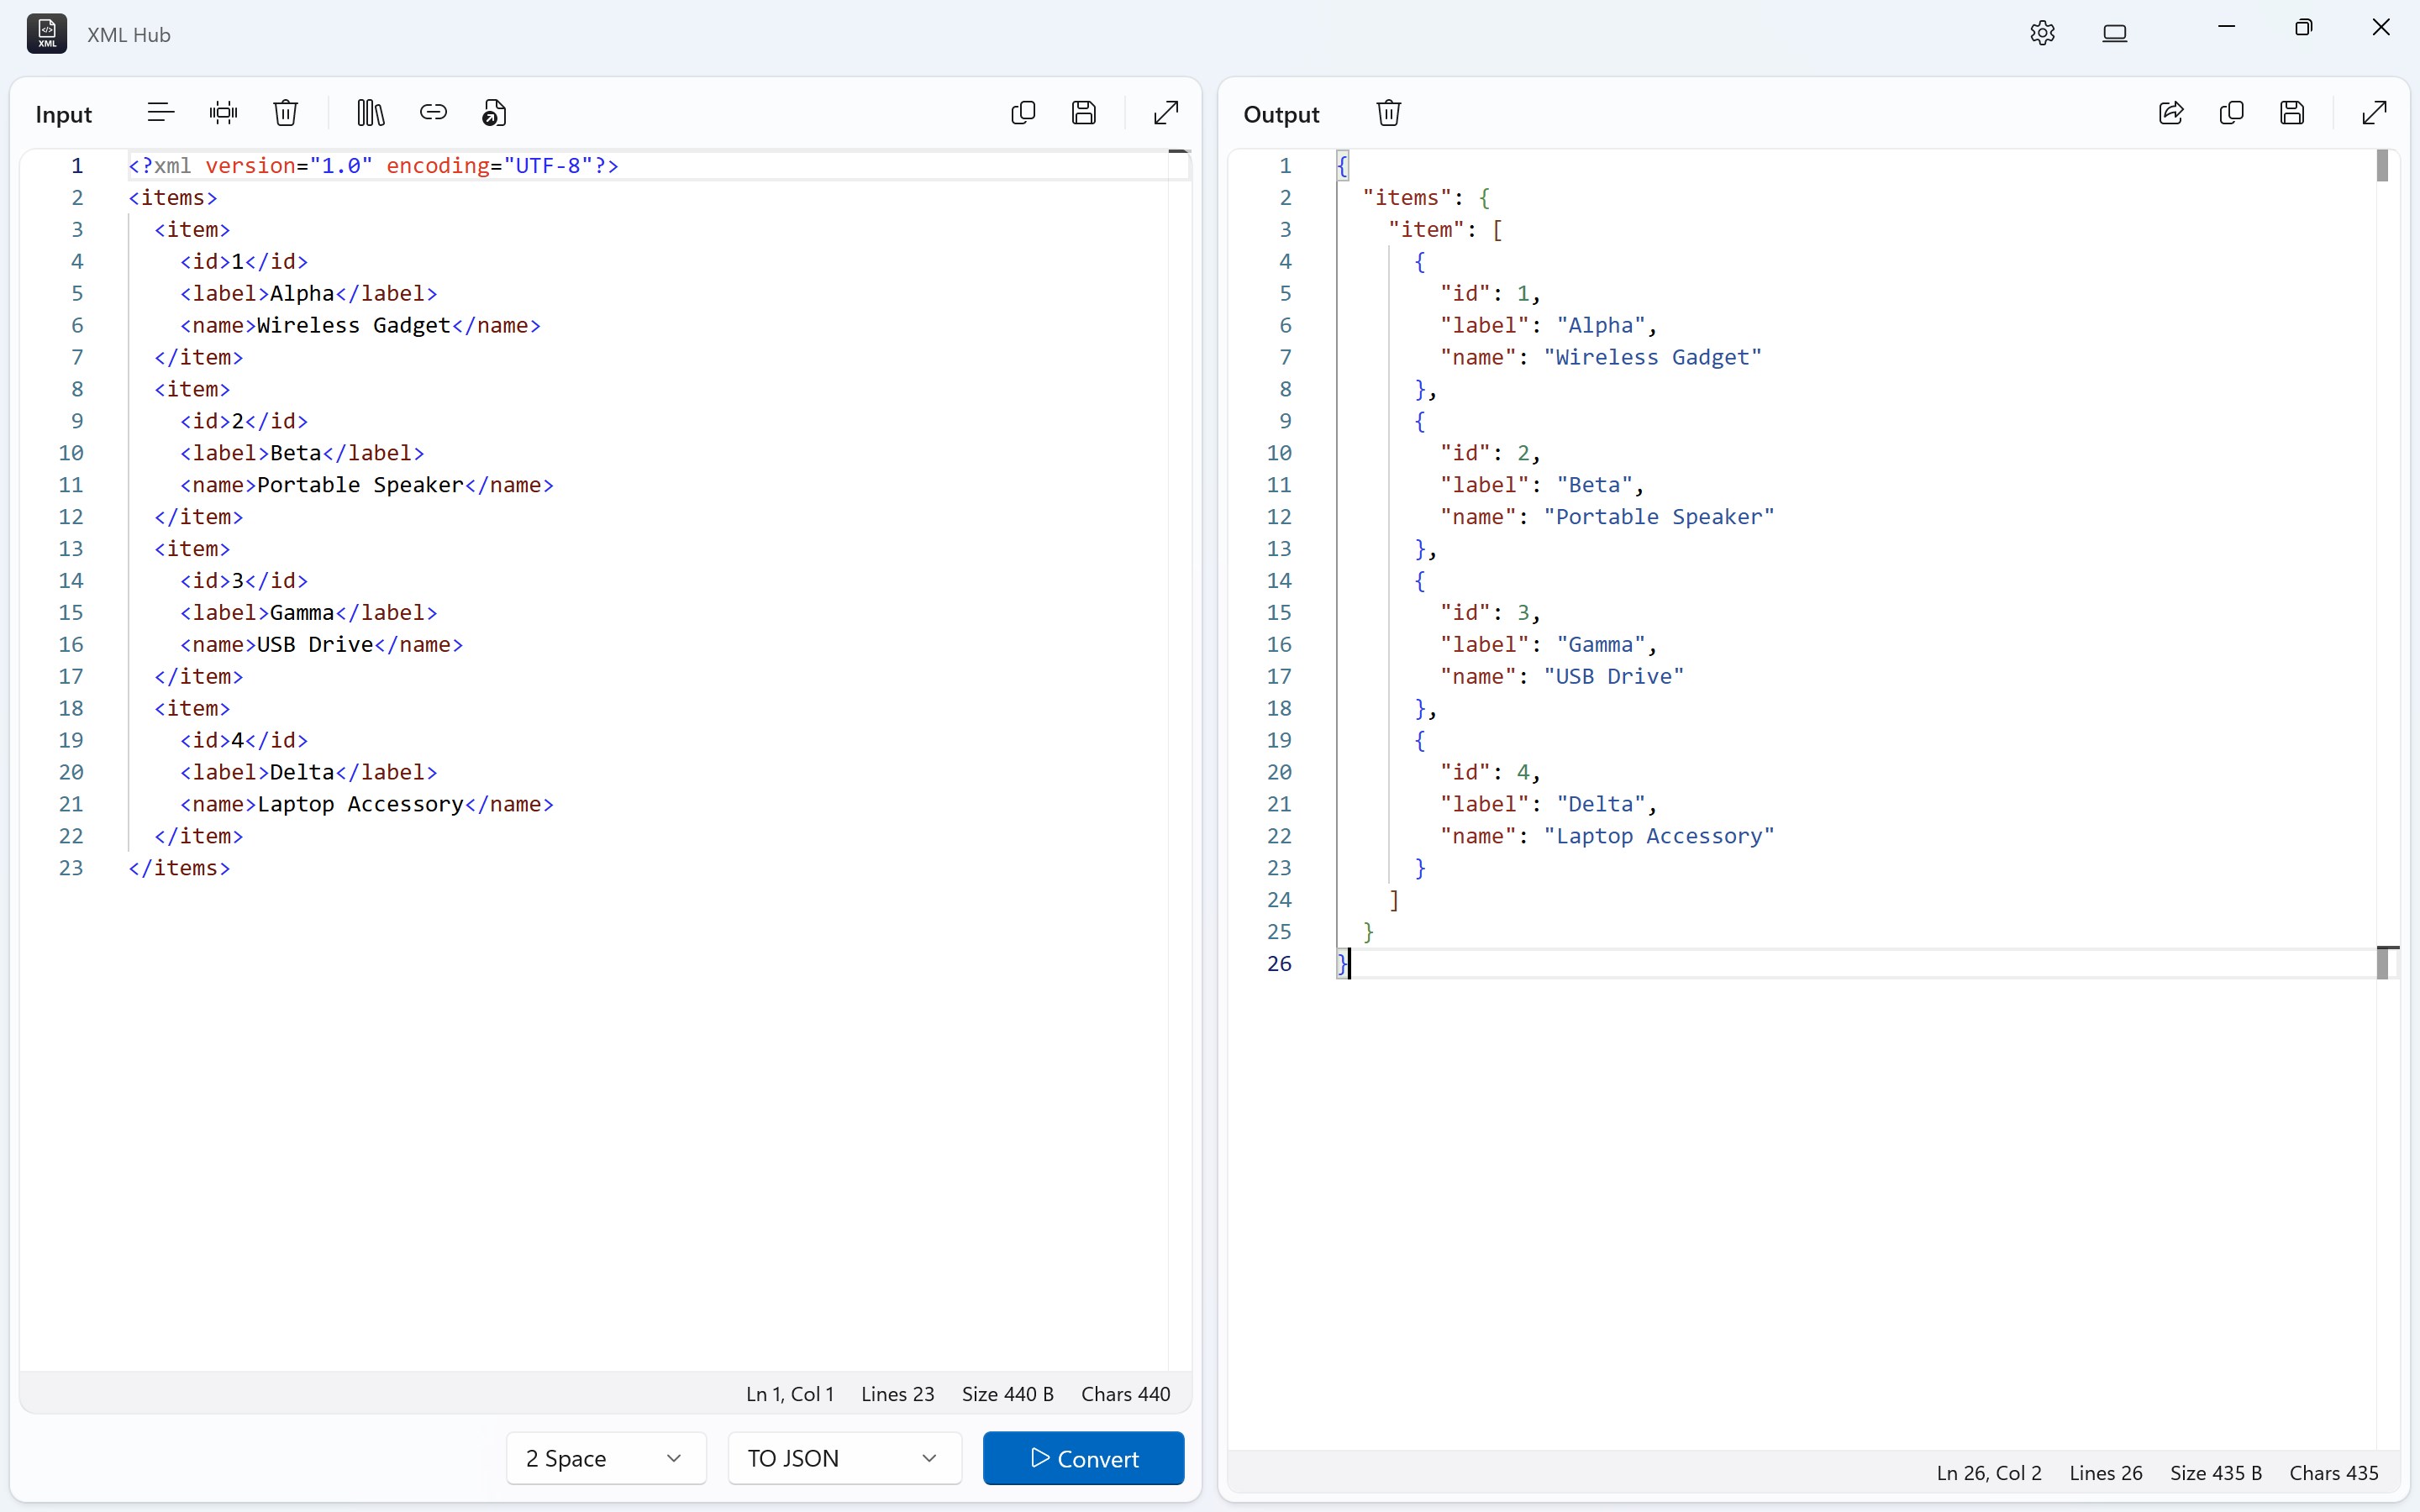
Task: Save the converted JSON output
Action: point(2292,112)
